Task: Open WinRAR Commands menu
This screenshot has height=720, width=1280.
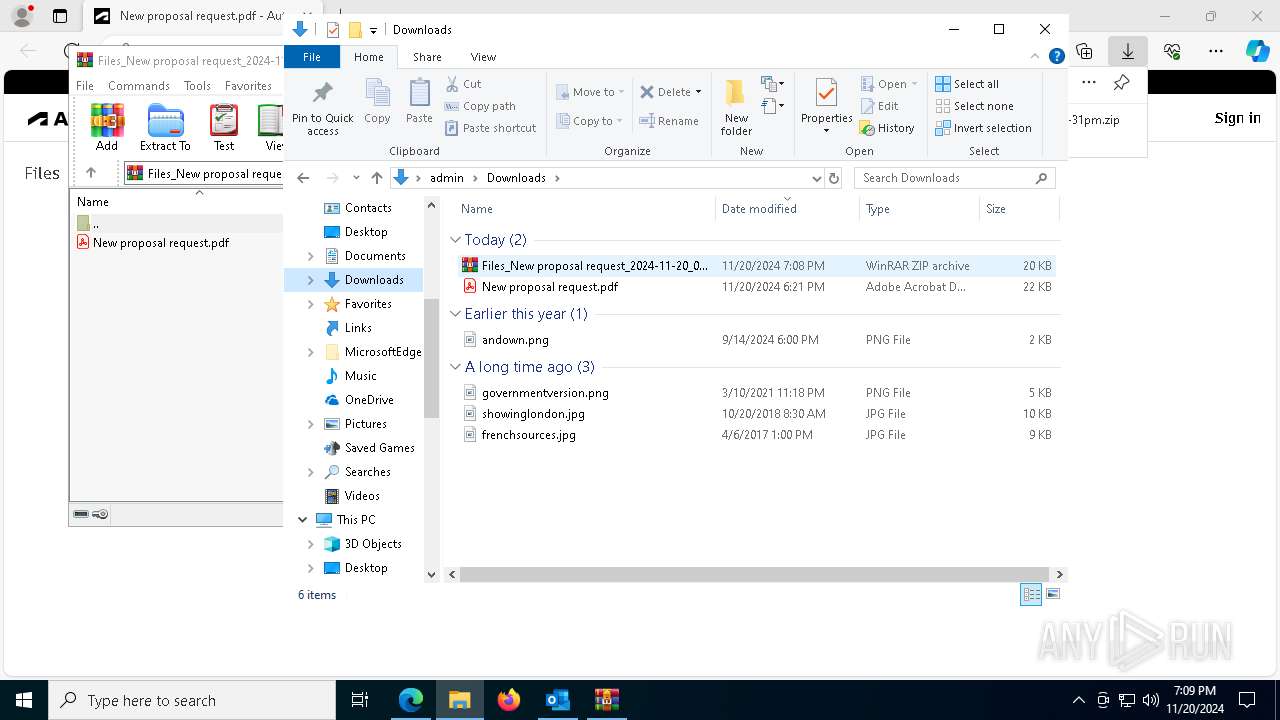Action: pos(139,86)
